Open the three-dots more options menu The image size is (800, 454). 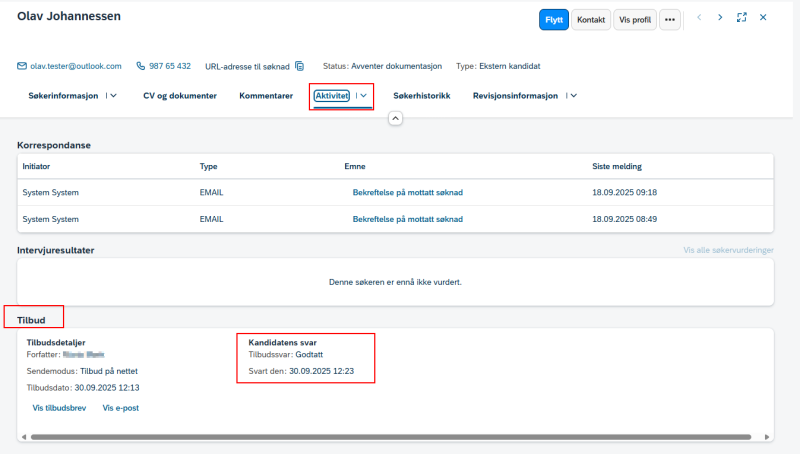(670, 20)
